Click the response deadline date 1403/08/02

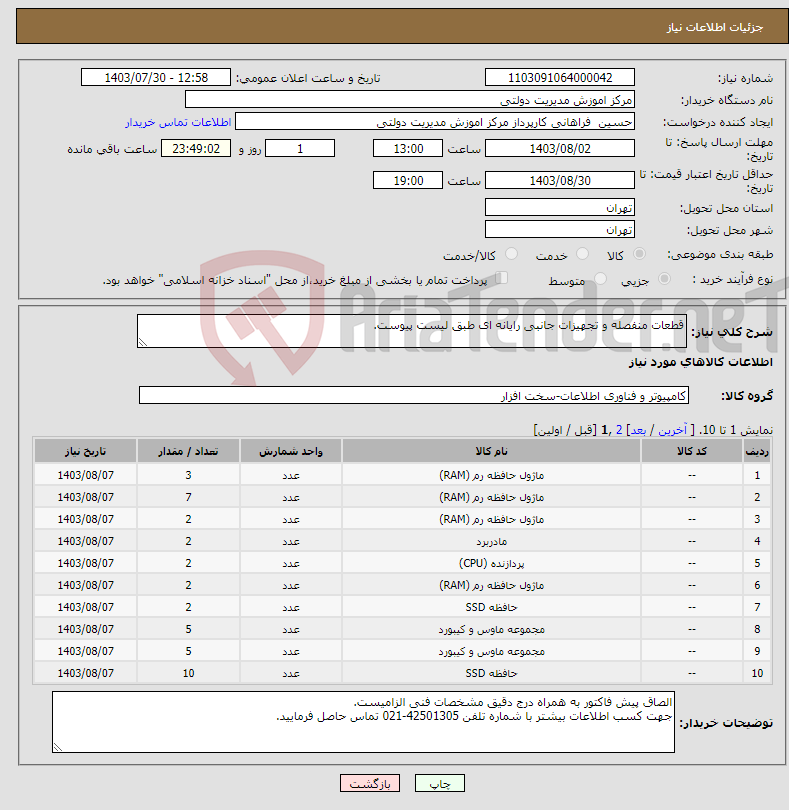point(560,149)
